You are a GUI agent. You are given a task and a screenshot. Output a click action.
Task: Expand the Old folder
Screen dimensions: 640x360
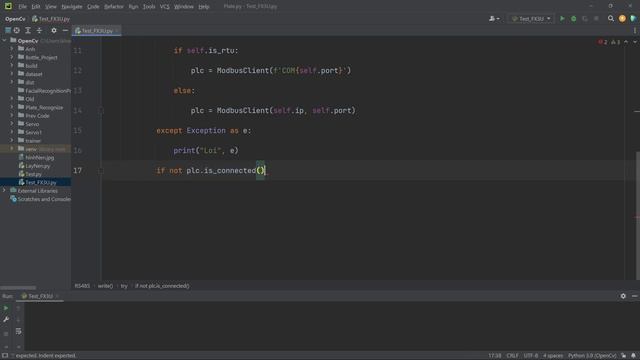pos(12,99)
